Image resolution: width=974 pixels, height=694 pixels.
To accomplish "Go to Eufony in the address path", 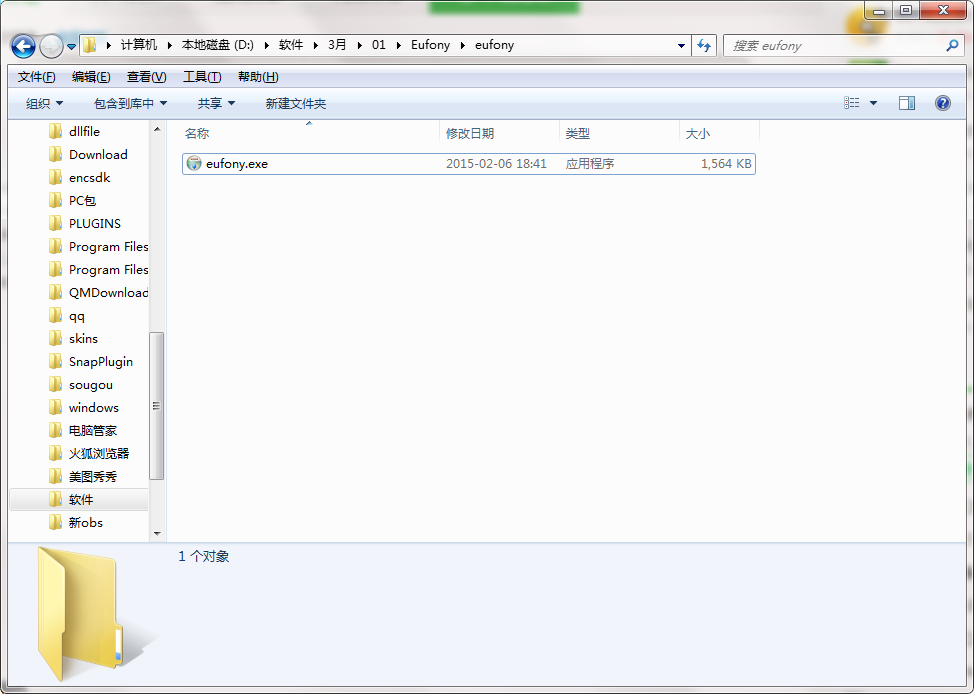I will point(430,45).
